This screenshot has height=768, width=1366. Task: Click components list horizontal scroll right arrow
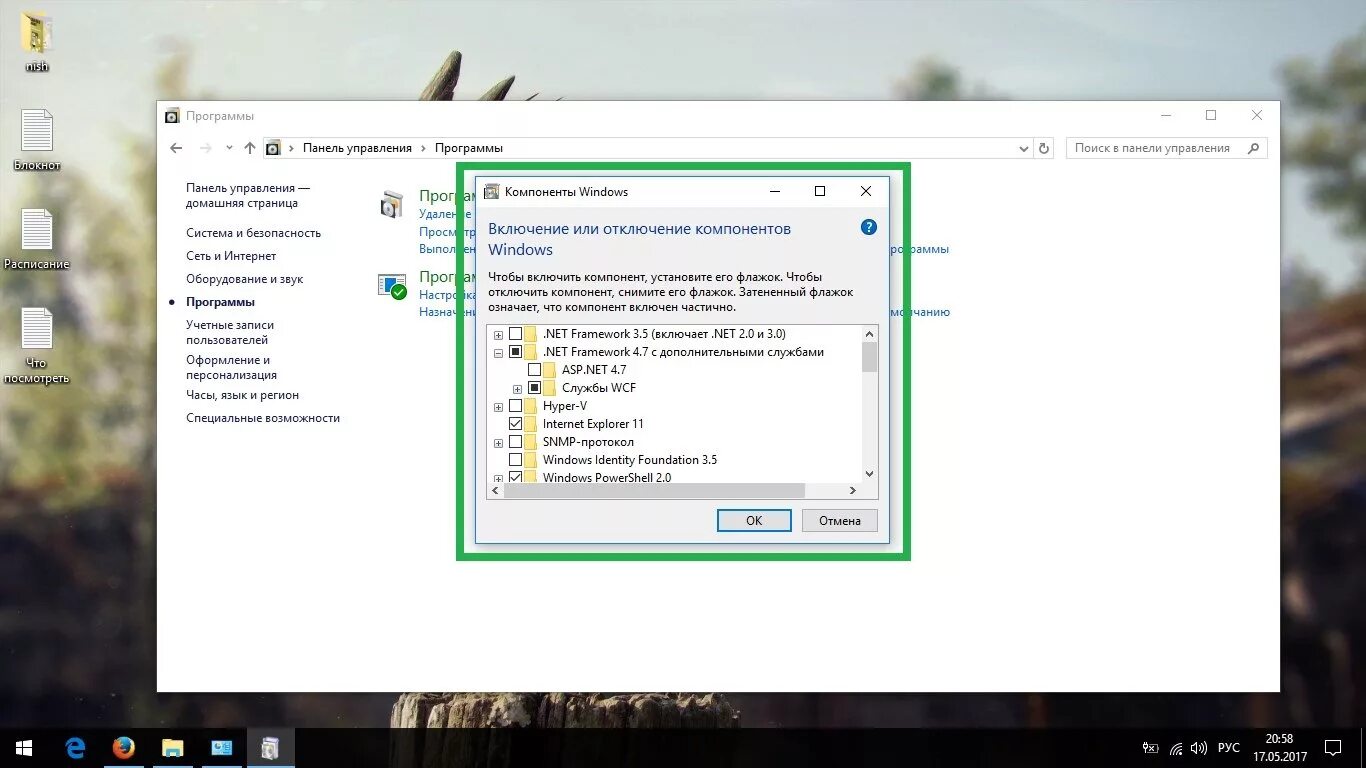coord(853,490)
